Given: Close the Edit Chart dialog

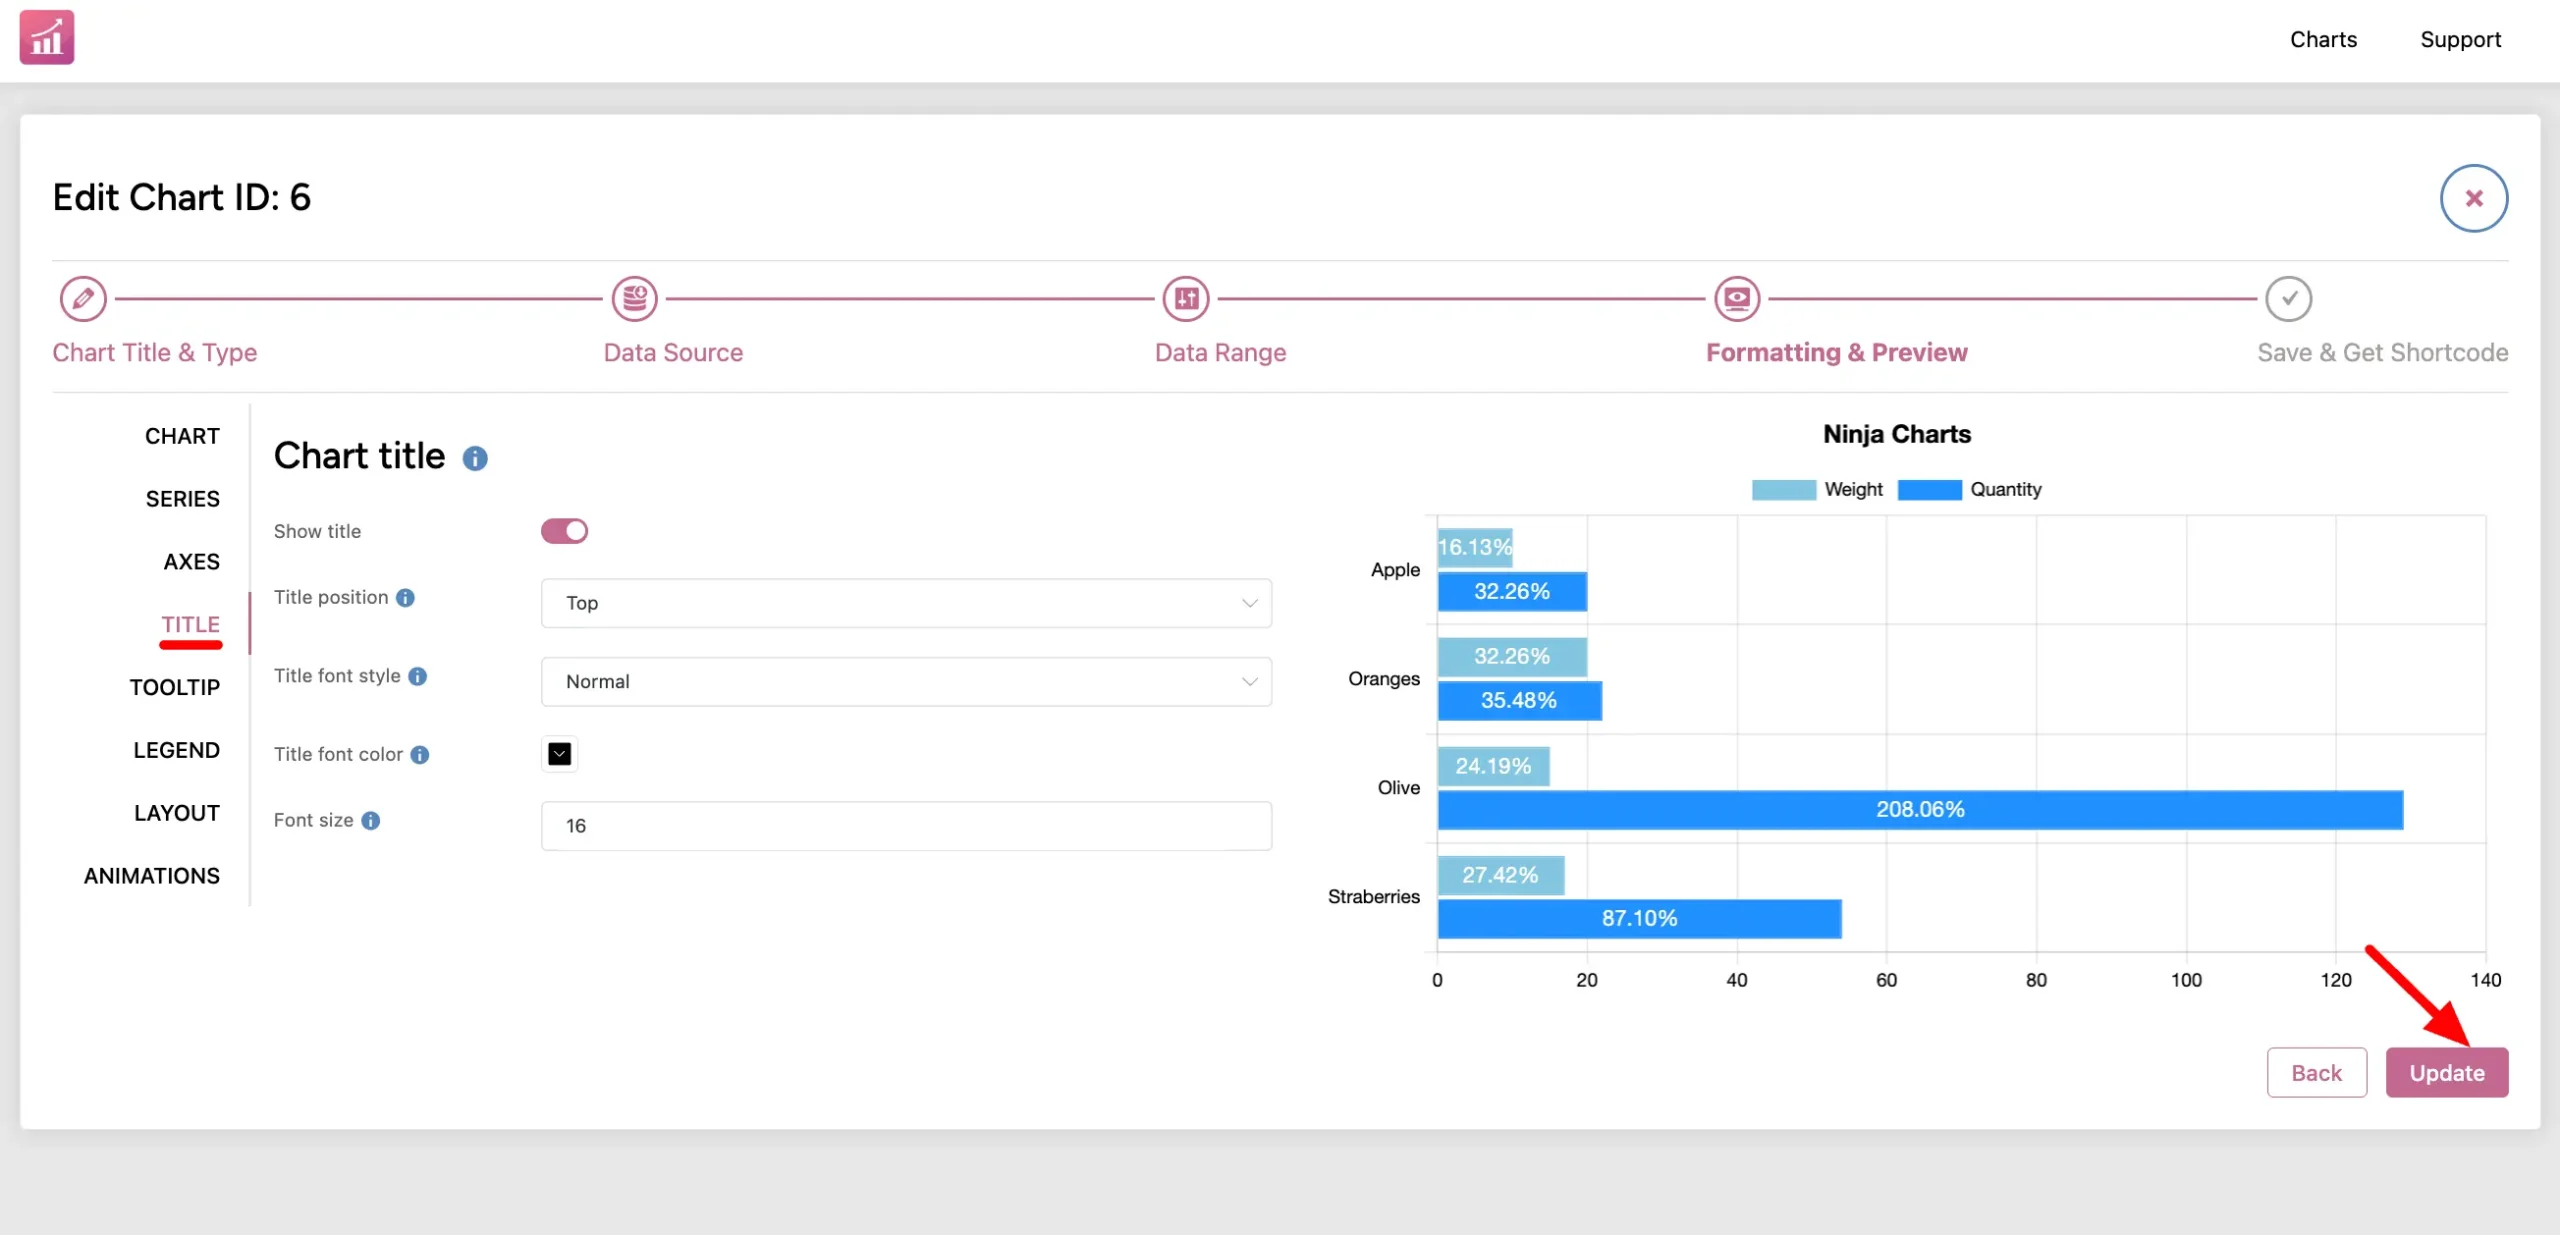Looking at the screenshot, I should (x=2473, y=198).
